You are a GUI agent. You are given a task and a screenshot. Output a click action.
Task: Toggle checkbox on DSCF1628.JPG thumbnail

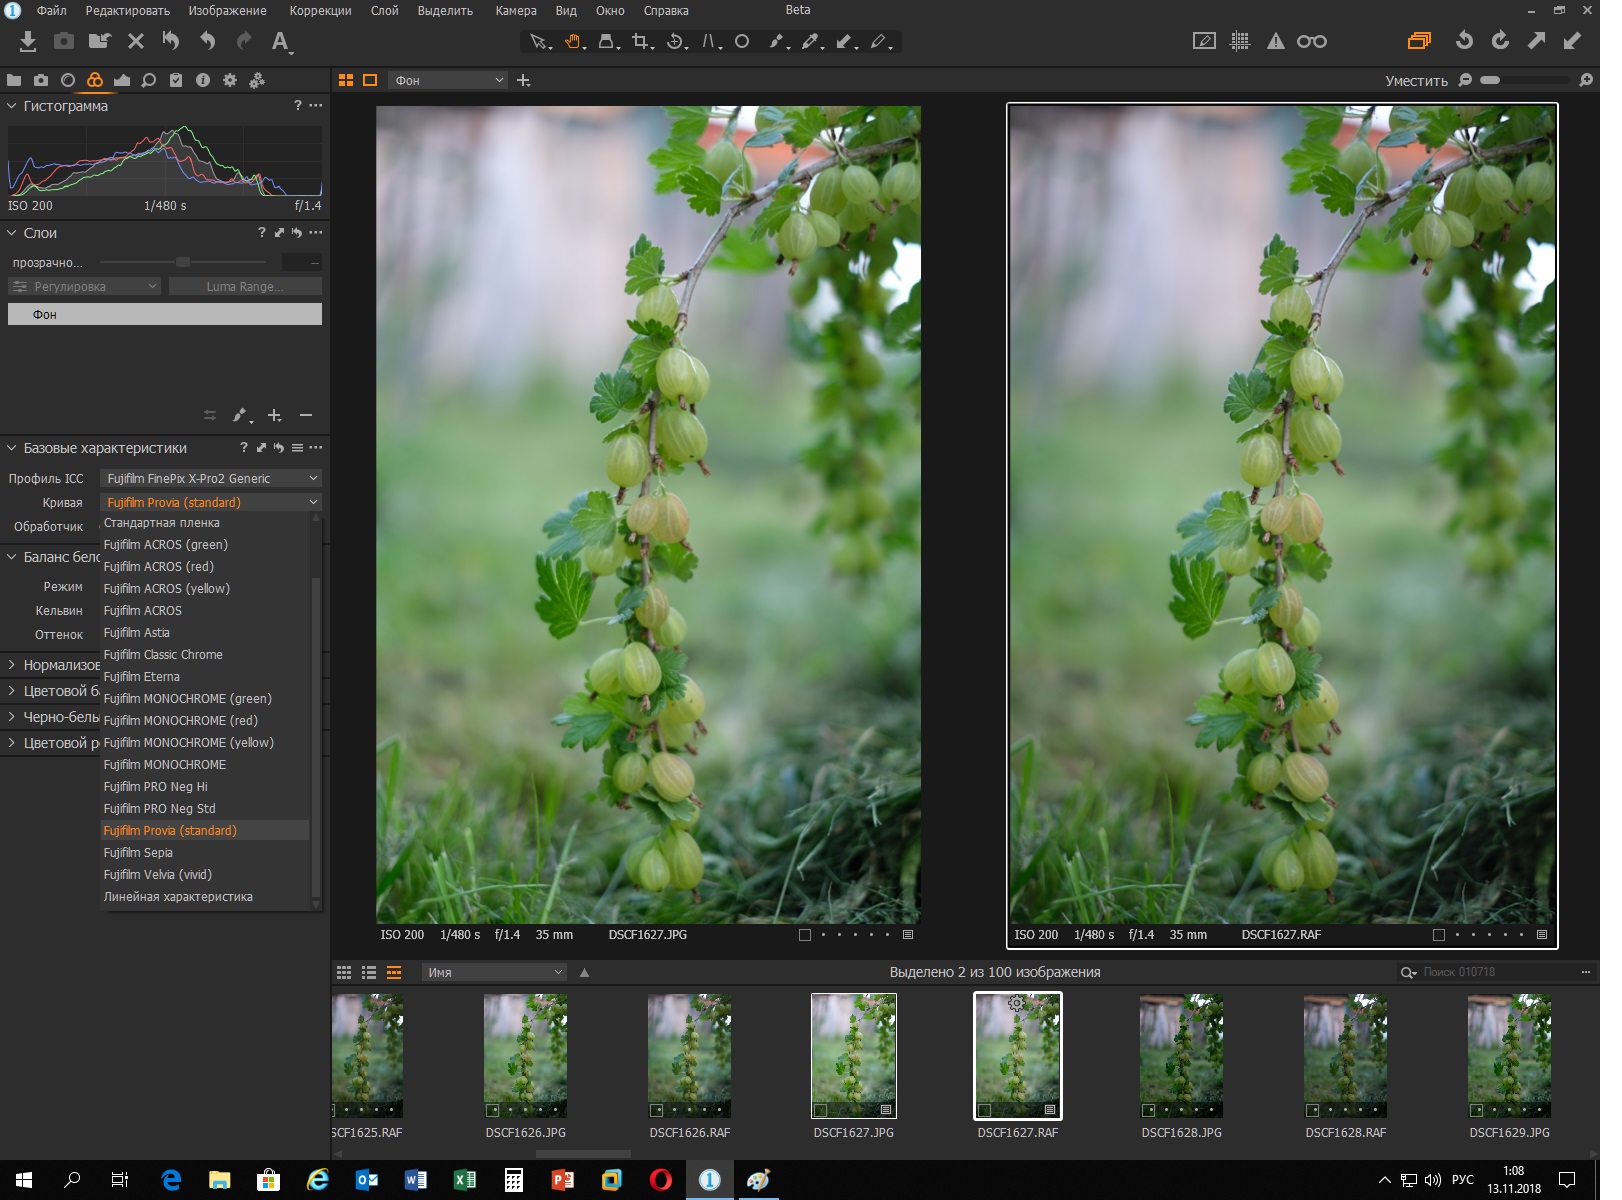click(x=1148, y=1110)
